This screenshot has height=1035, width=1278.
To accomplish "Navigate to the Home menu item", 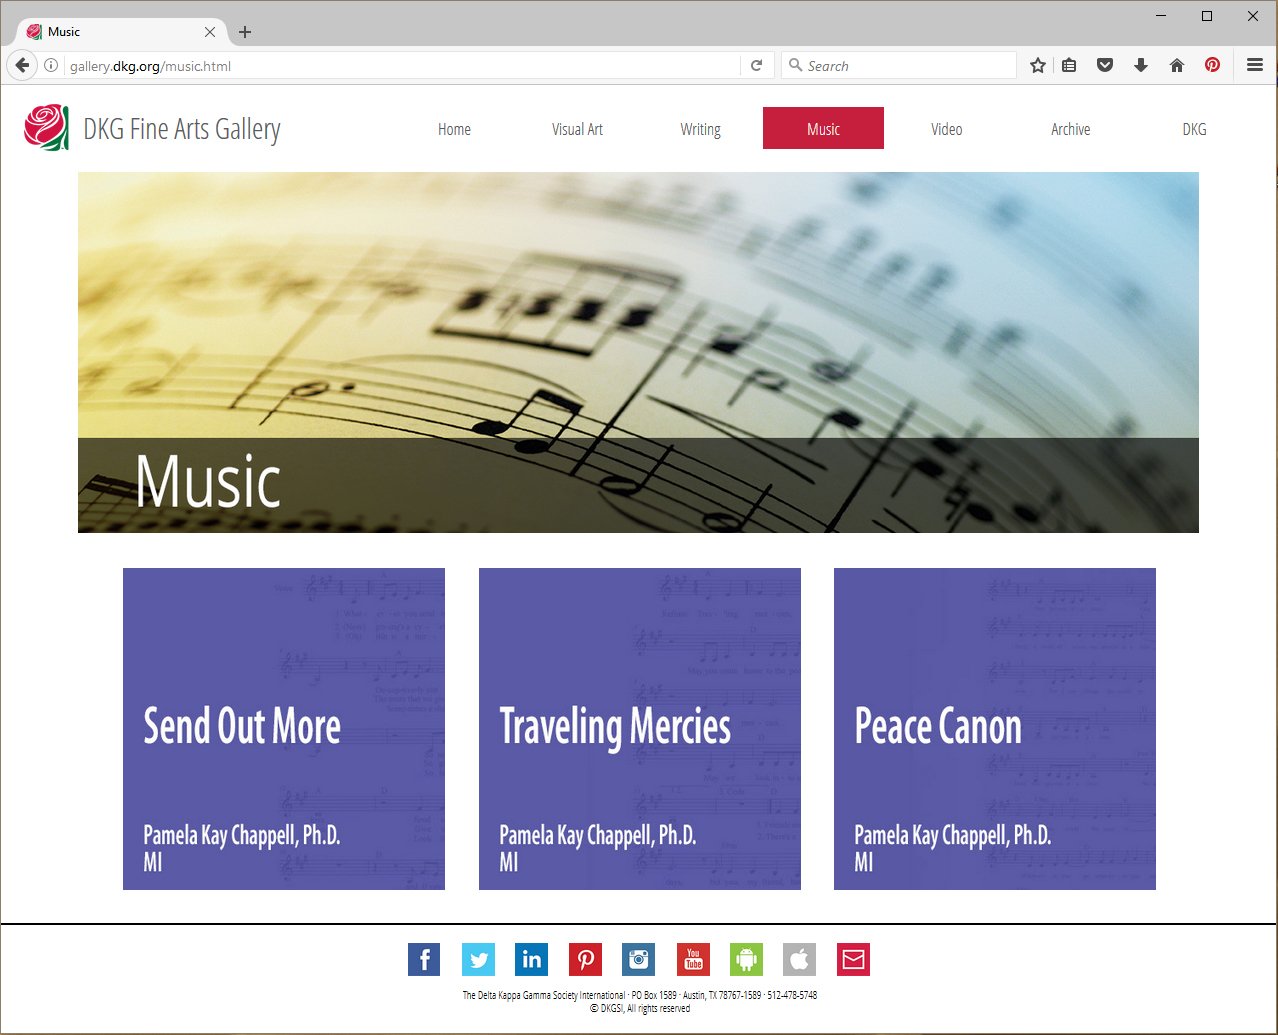I will click(454, 129).
